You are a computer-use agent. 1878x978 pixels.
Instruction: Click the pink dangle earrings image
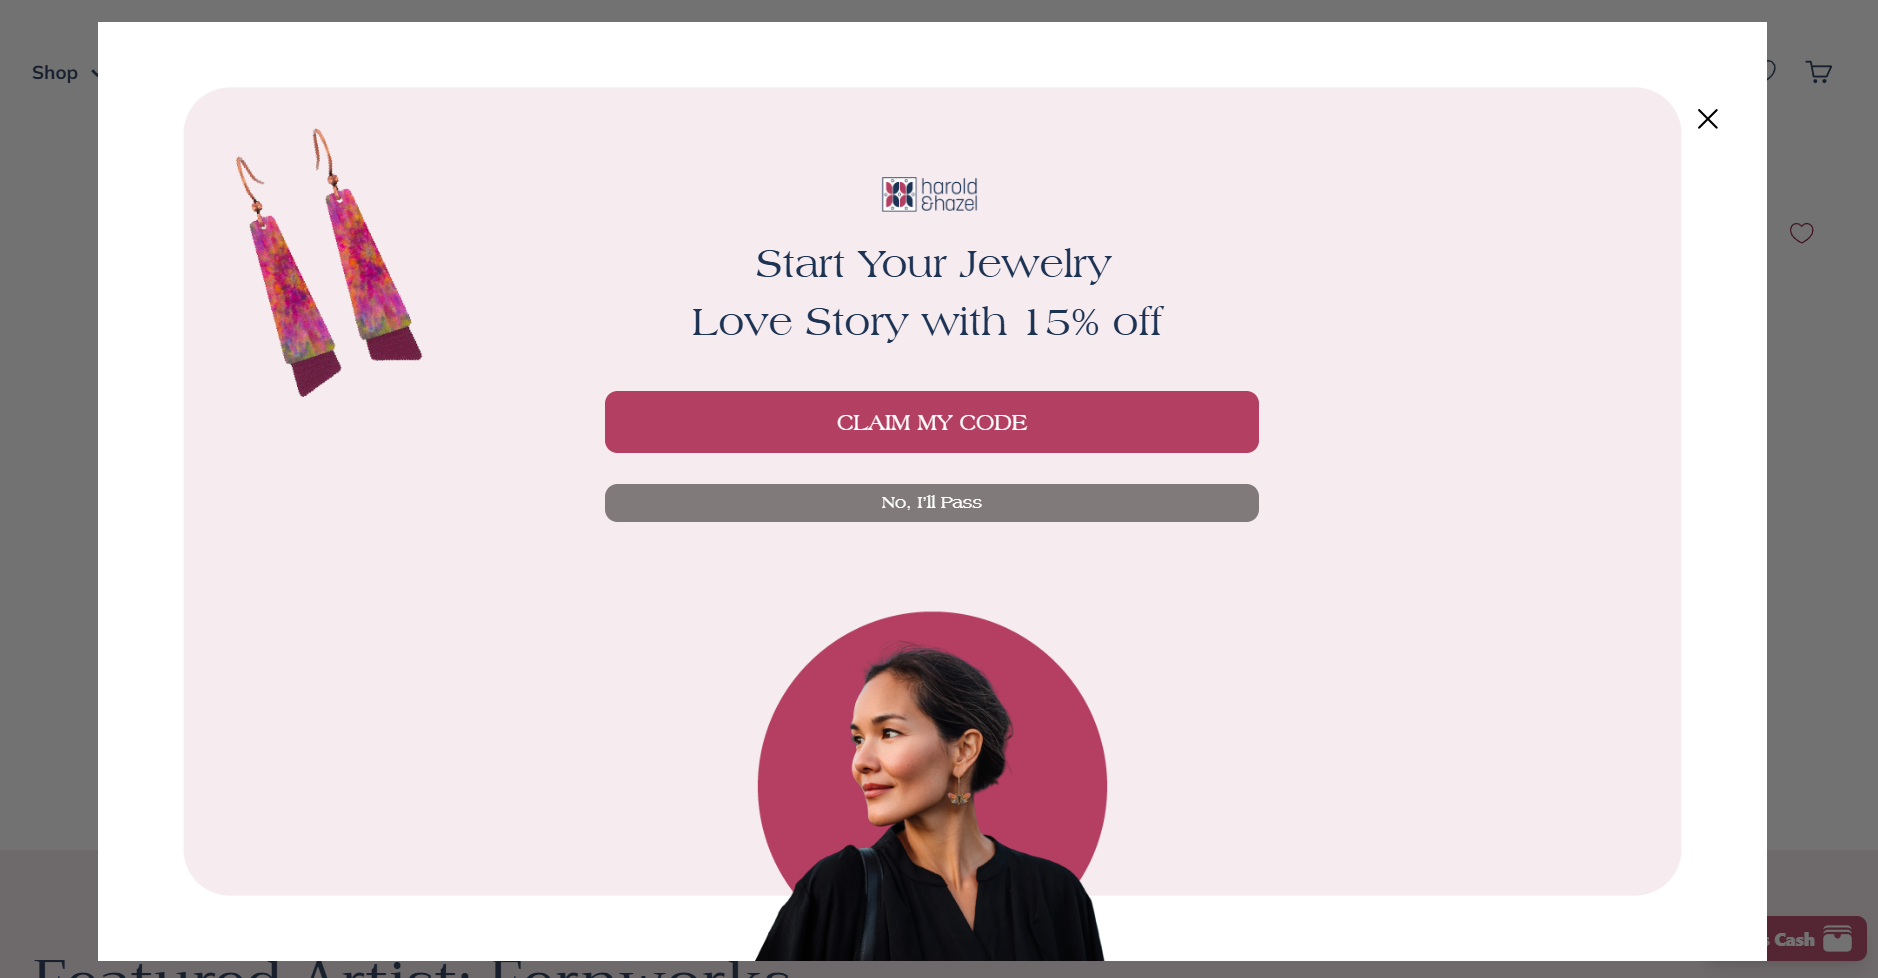click(326, 262)
